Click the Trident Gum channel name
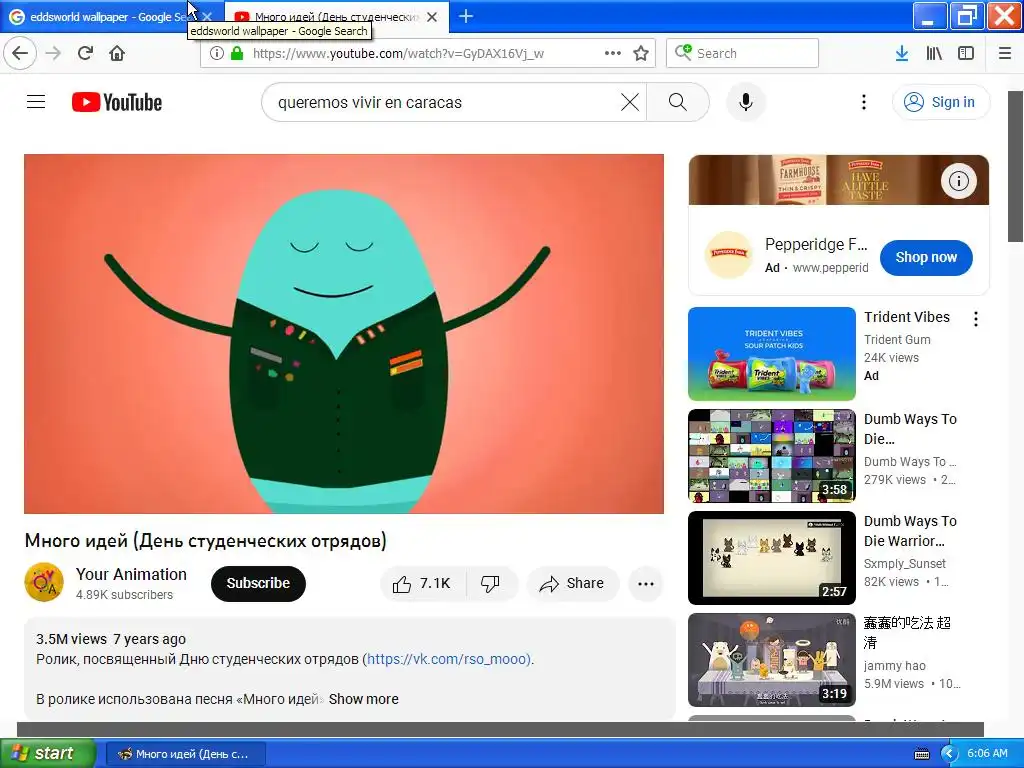The height and width of the screenshot is (768, 1024). click(x=897, y=340)
